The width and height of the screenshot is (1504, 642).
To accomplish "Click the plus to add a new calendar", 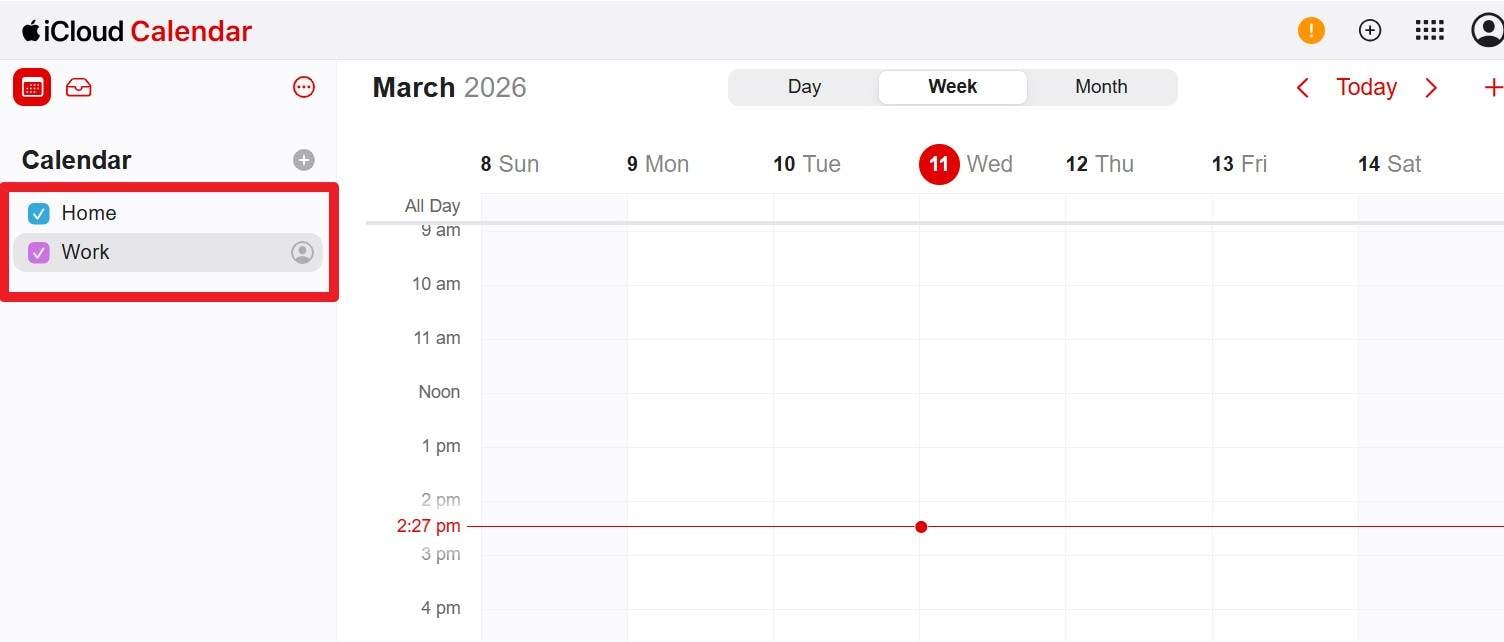I will tap(303, 159).
